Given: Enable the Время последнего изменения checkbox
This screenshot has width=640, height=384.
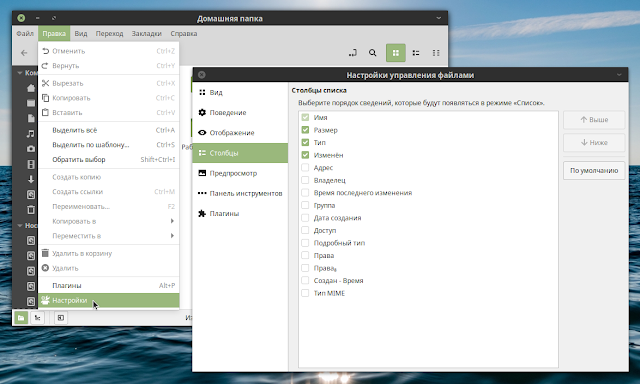Looking at the screenshot, I should tap(305, 193).
